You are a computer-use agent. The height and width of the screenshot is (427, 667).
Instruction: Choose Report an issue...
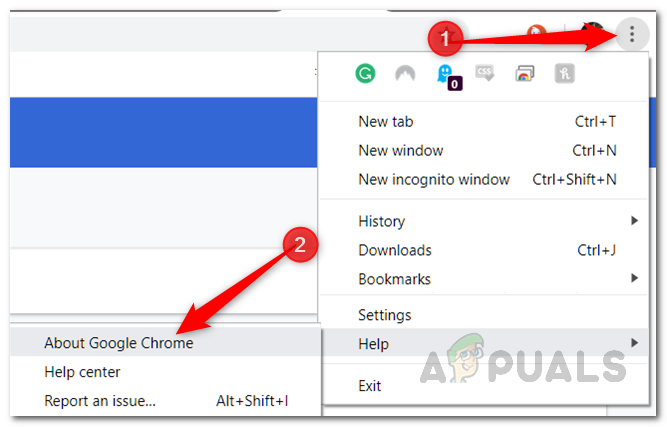click(165, 401)
